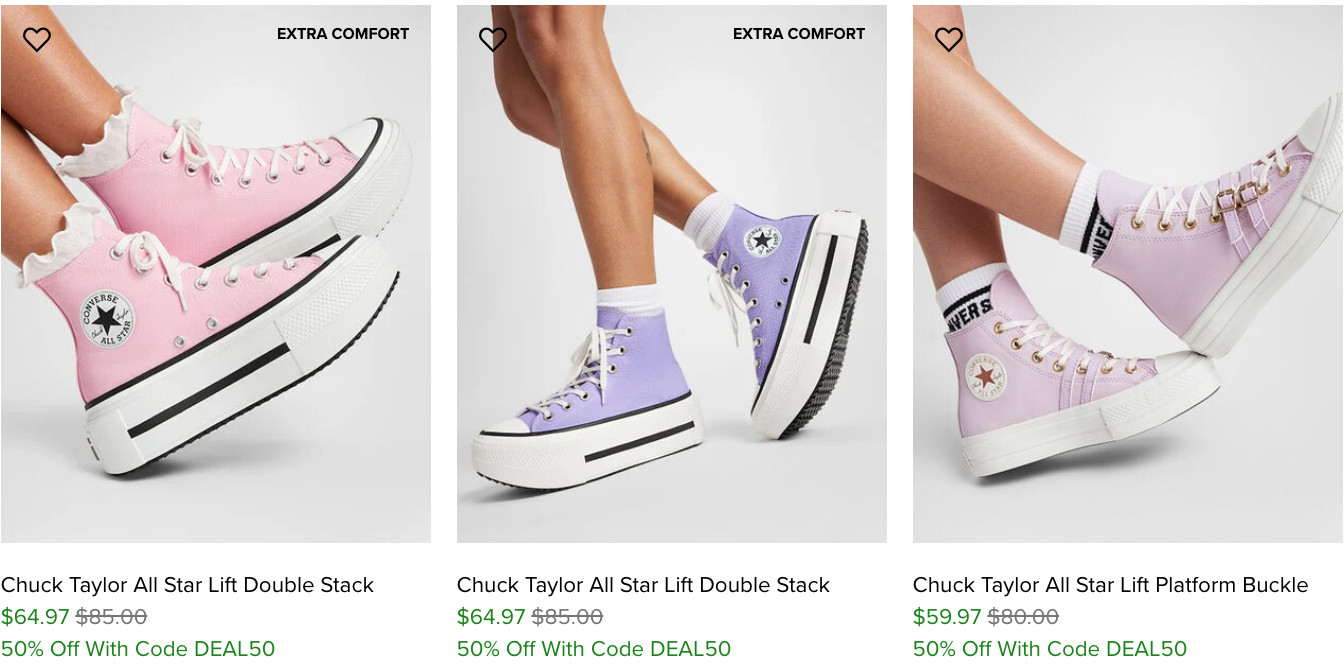Click the $64.97 sale price under the pink sneaker
This screenshot has height=672, width=1344.
pyautogui.click(x=35, y=617)
